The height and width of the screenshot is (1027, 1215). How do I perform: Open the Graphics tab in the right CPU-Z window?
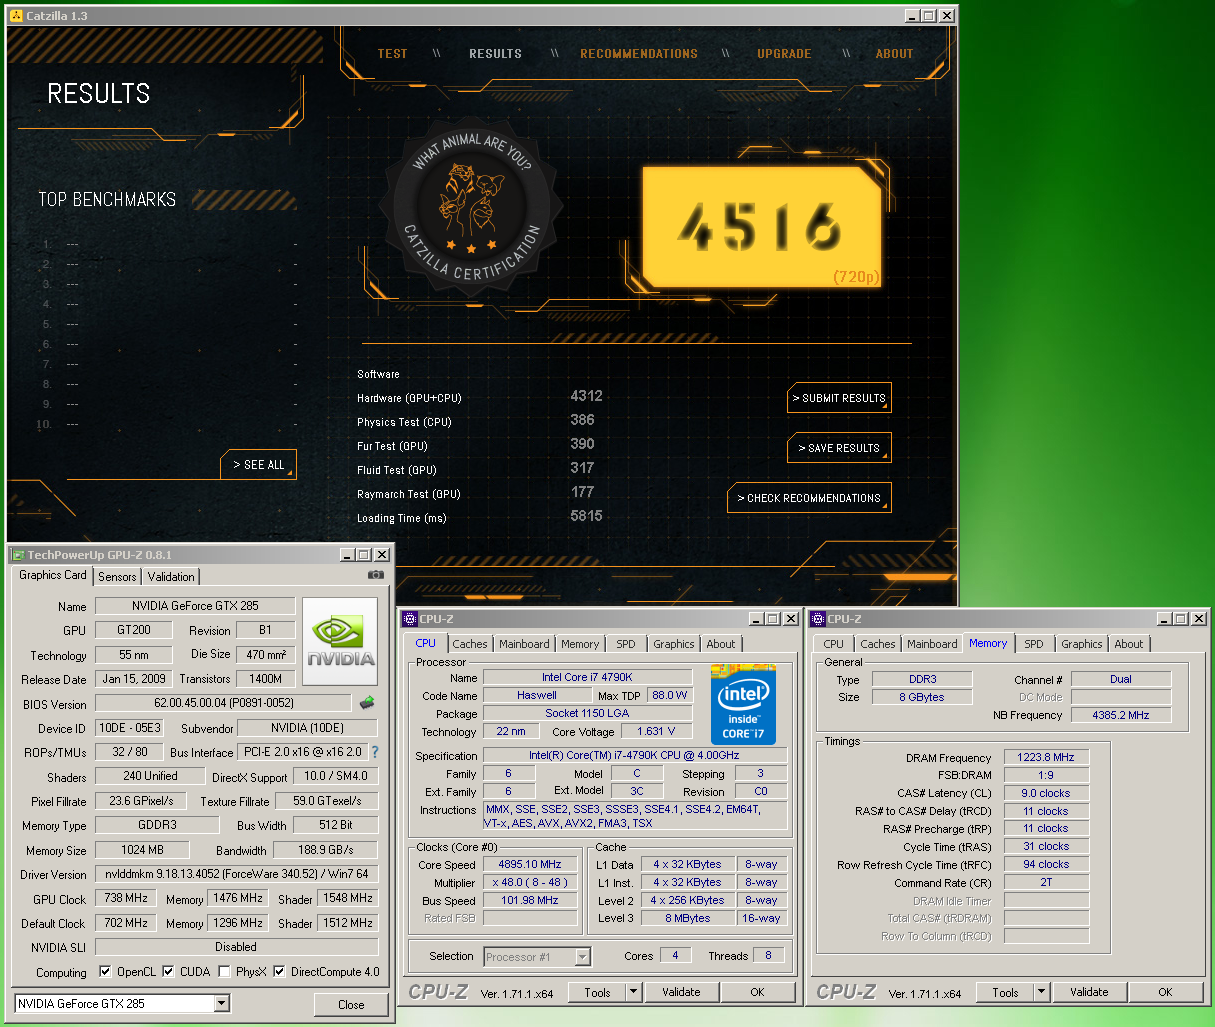tap(1082, 645)
